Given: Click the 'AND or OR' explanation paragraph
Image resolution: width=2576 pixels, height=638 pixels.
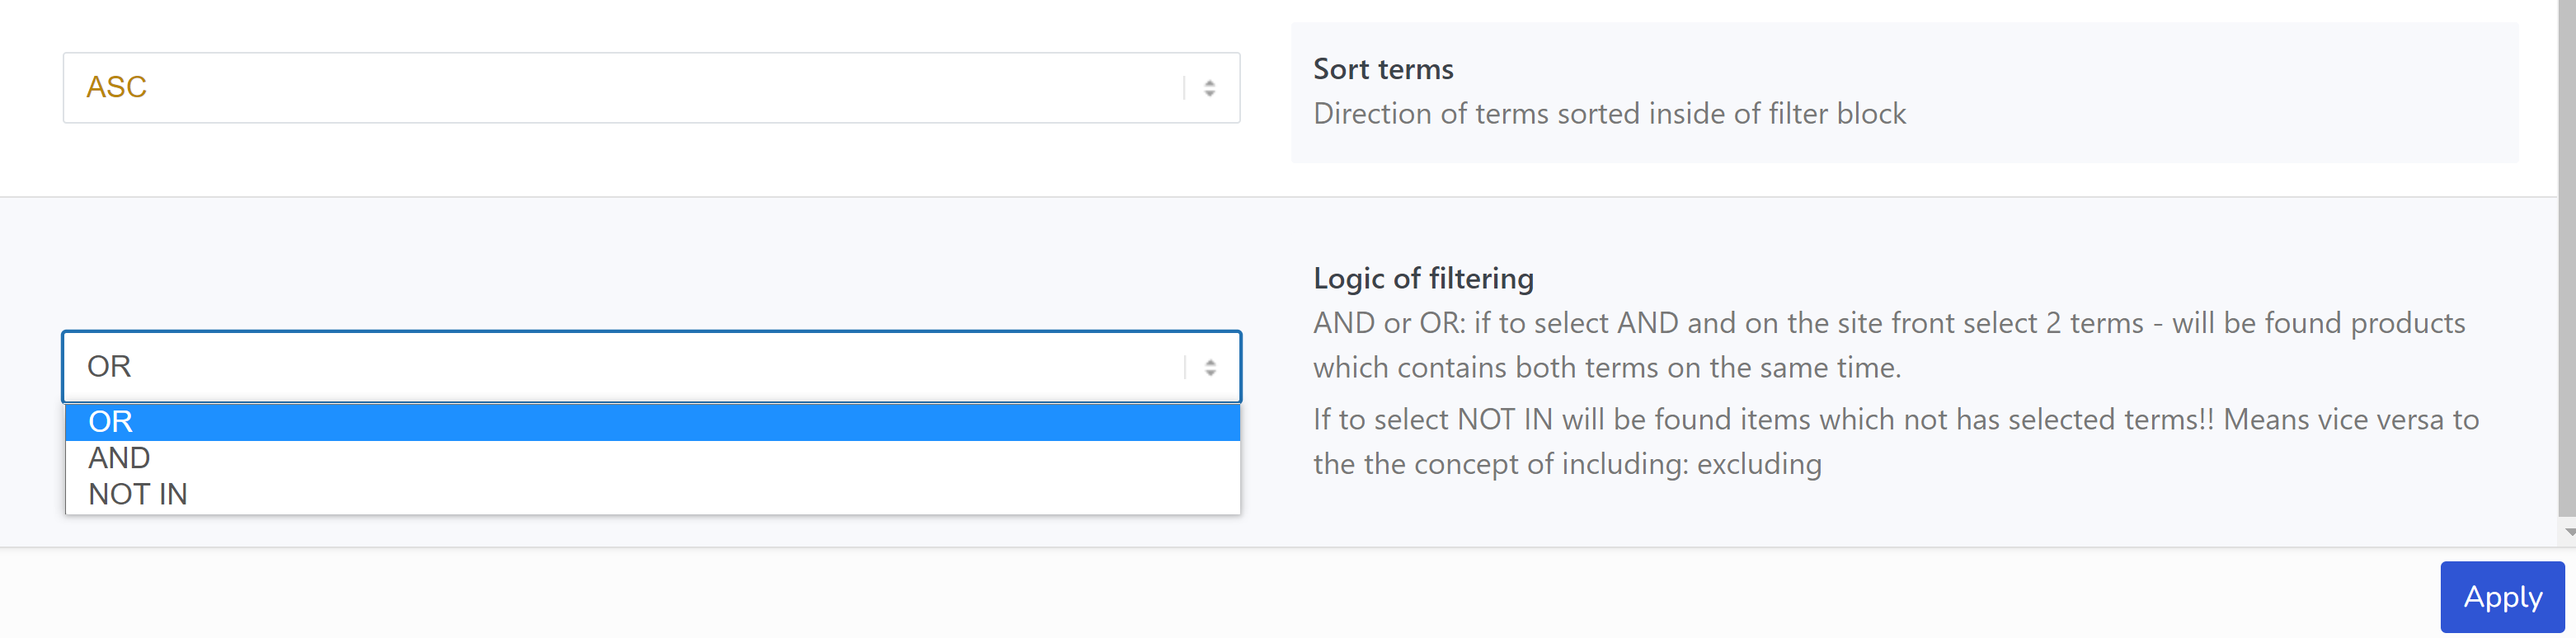Looking at the screenshot, I should pos(1888,345).
